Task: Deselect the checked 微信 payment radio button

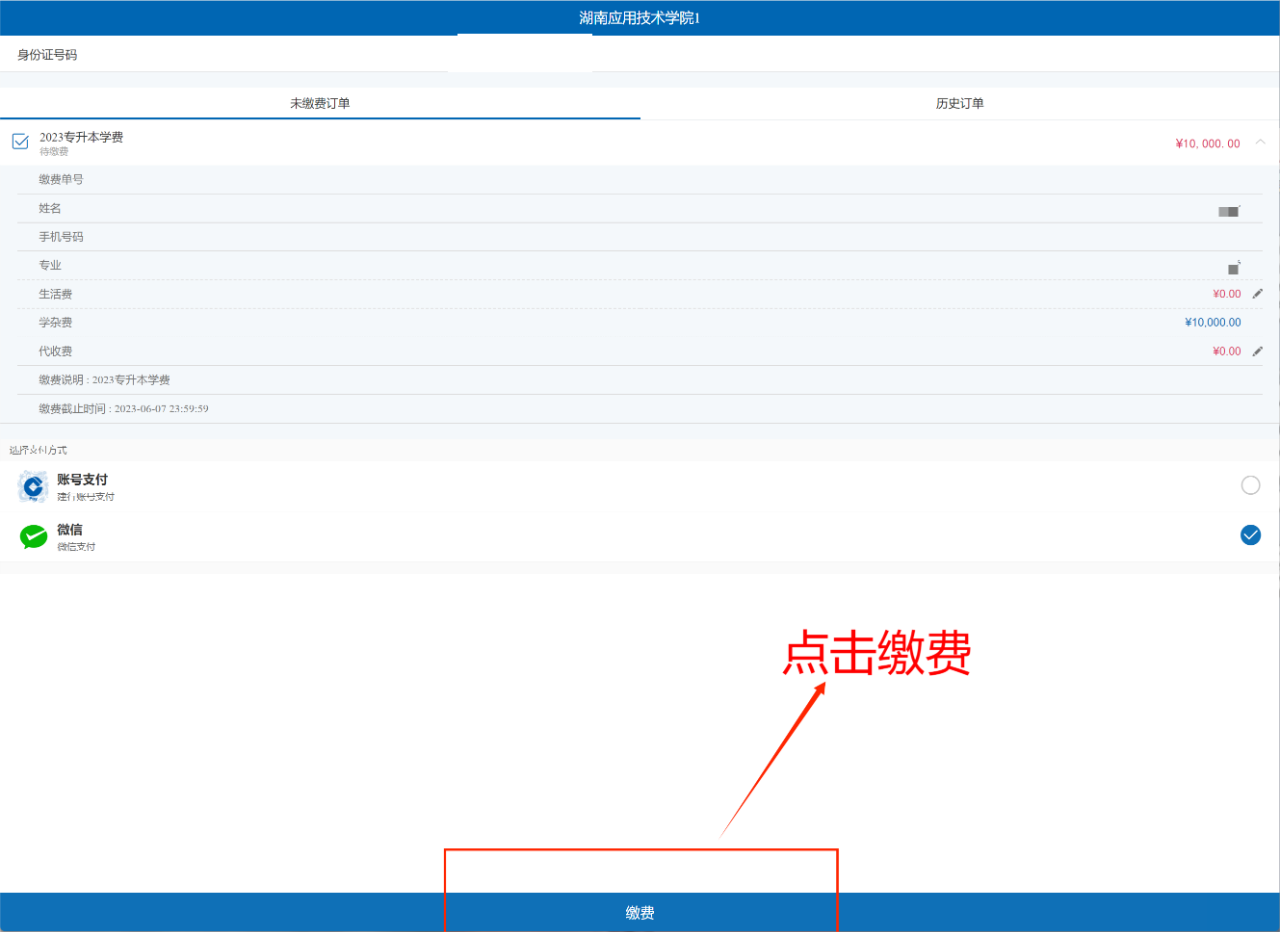Action: tap(1250, 535)
